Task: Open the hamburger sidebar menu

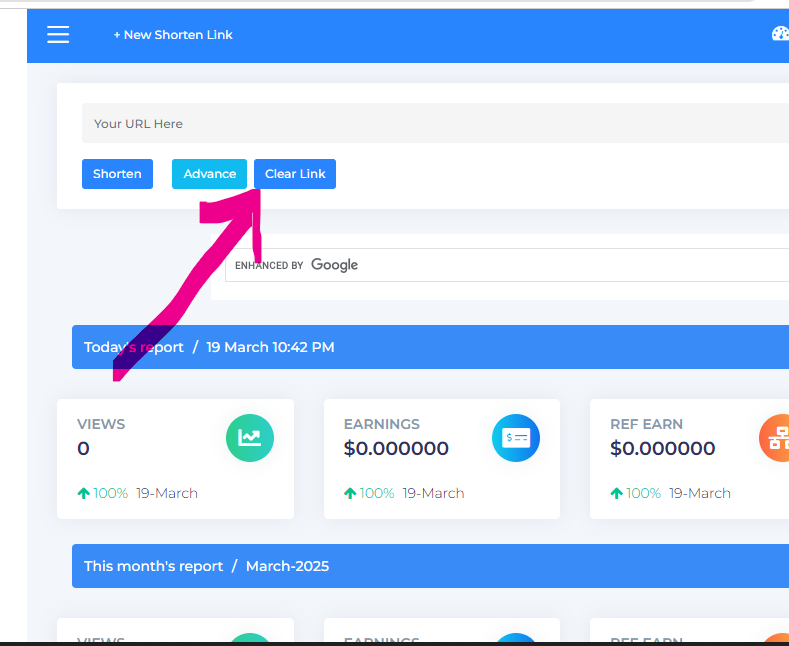Action: (58, 35)
